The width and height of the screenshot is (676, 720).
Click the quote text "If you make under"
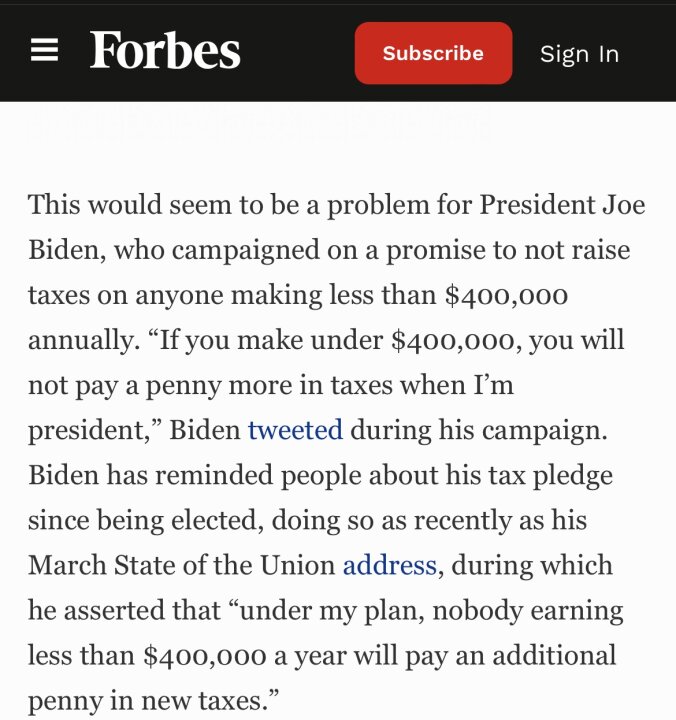(271, 341)
